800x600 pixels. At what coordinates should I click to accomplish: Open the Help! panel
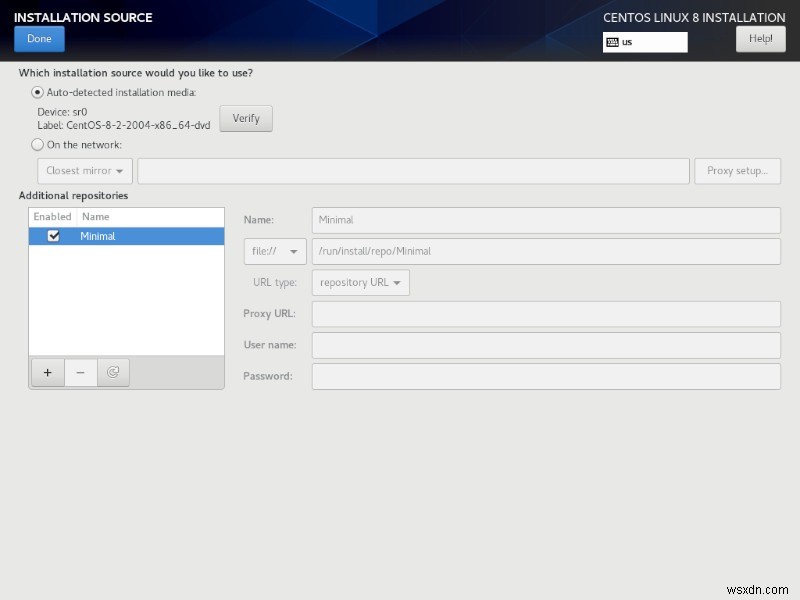coord(761,38)
